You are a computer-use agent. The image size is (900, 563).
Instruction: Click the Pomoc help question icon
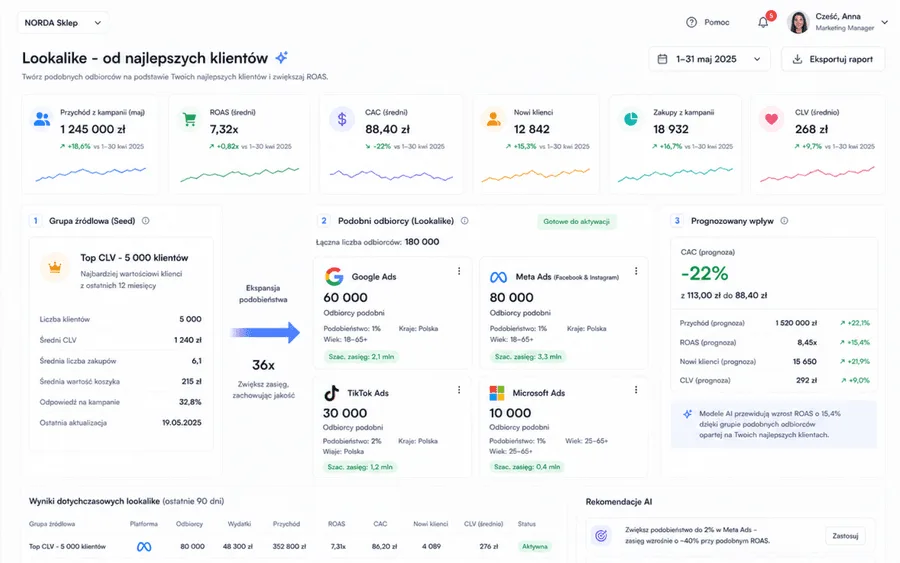(691, 22)
